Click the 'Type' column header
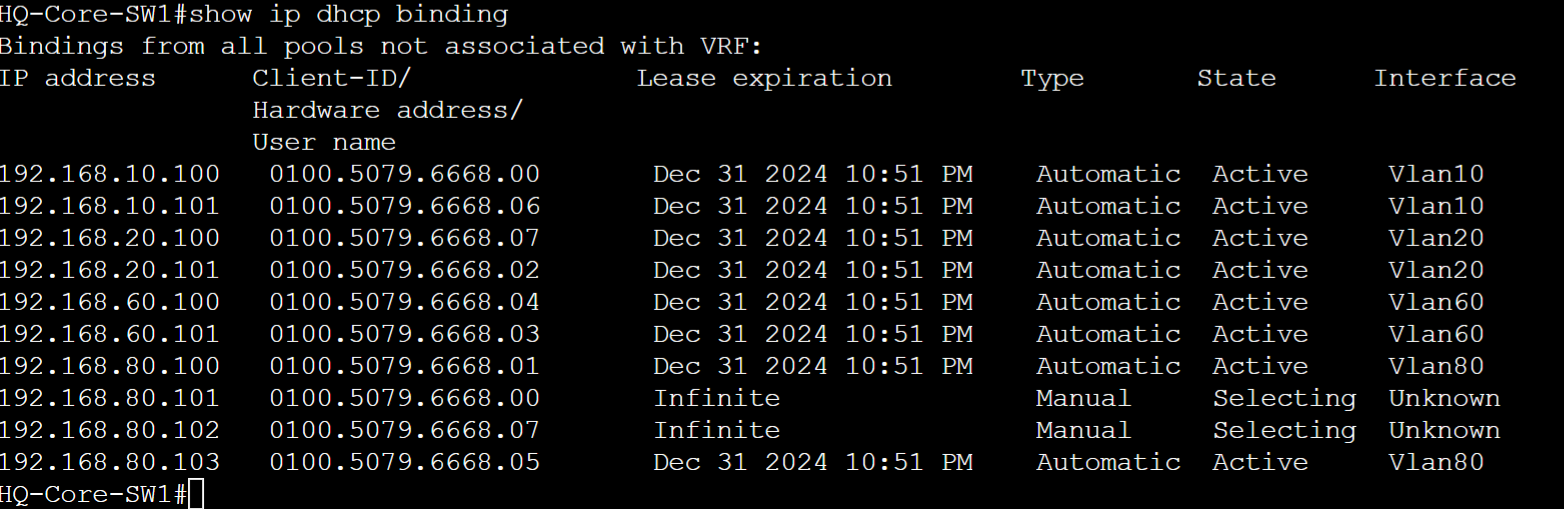 [1052, 79]
